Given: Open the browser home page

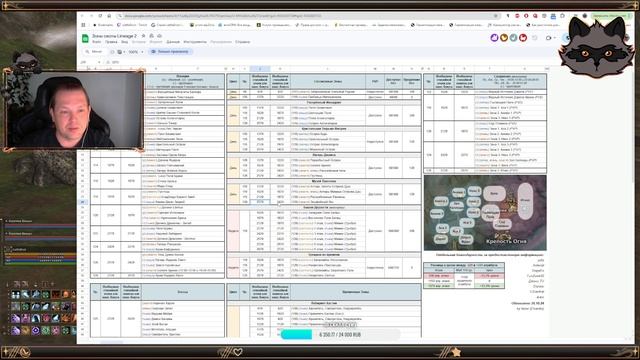Looking at the screenshot, I should point(109,16).
